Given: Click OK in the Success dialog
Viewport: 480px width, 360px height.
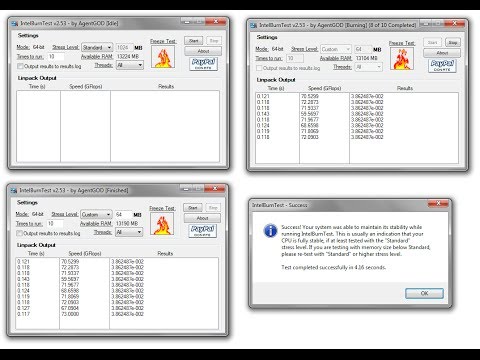Looking at the screenshot, I should [424, 293].
